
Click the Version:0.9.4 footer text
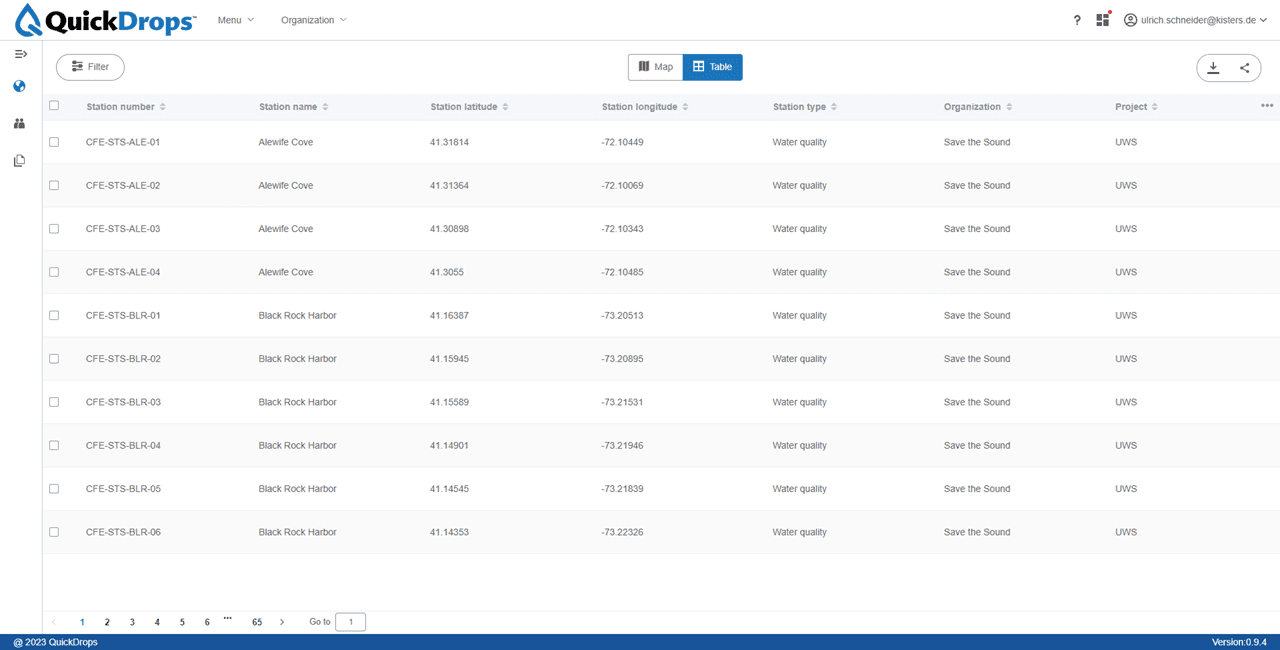click(1239, 642)
